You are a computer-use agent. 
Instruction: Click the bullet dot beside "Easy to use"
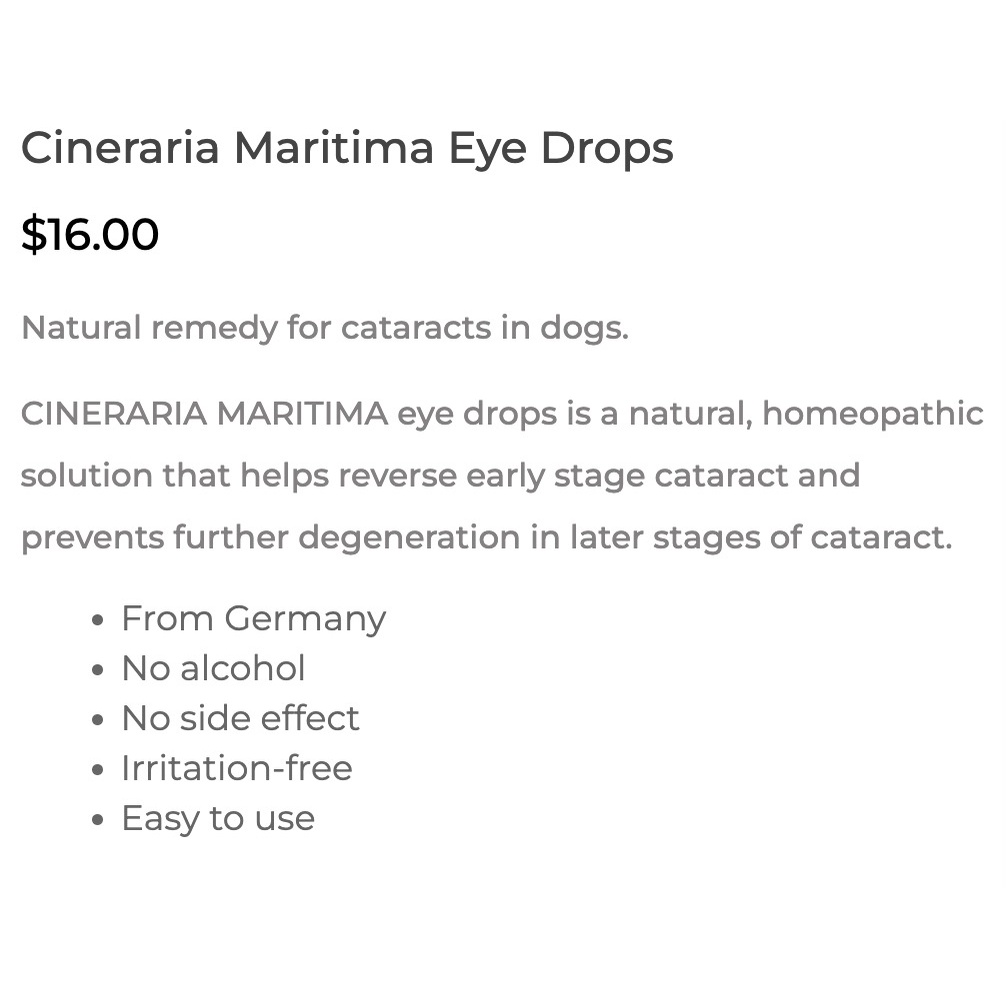pos(97,821)
